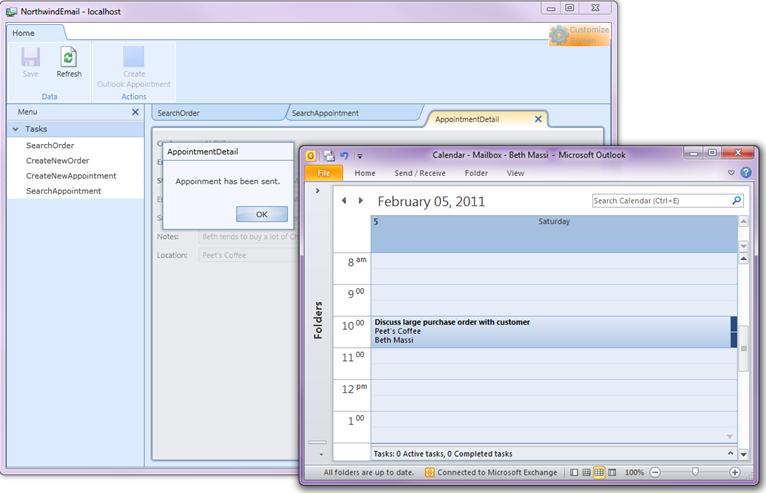Screen dimensions: 766x493
Task: Collapse the Tasks group in the Menu panel
Action: pos(15,129)
